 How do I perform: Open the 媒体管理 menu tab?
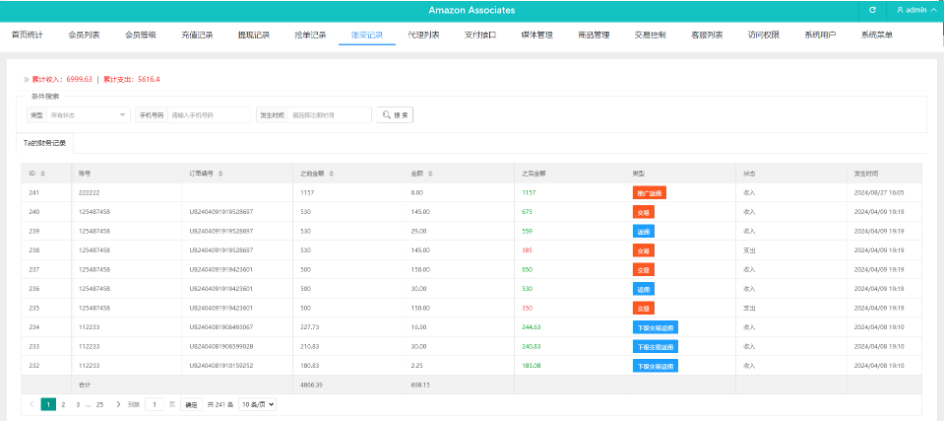tap(536, 35)
